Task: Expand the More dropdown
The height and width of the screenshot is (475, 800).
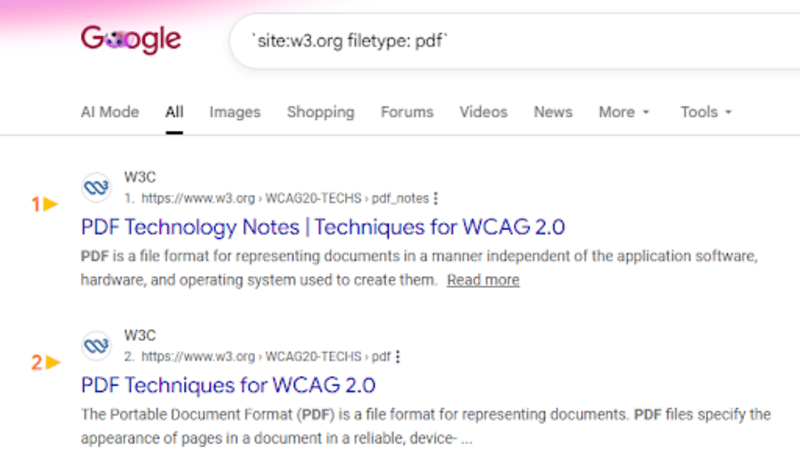Action: [624, 112]
